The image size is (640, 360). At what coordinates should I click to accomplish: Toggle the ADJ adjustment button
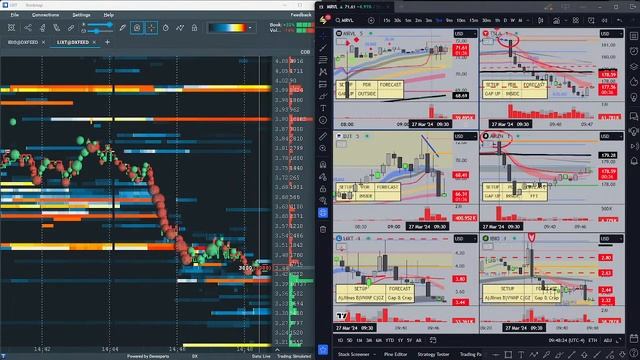coord(608,340)
